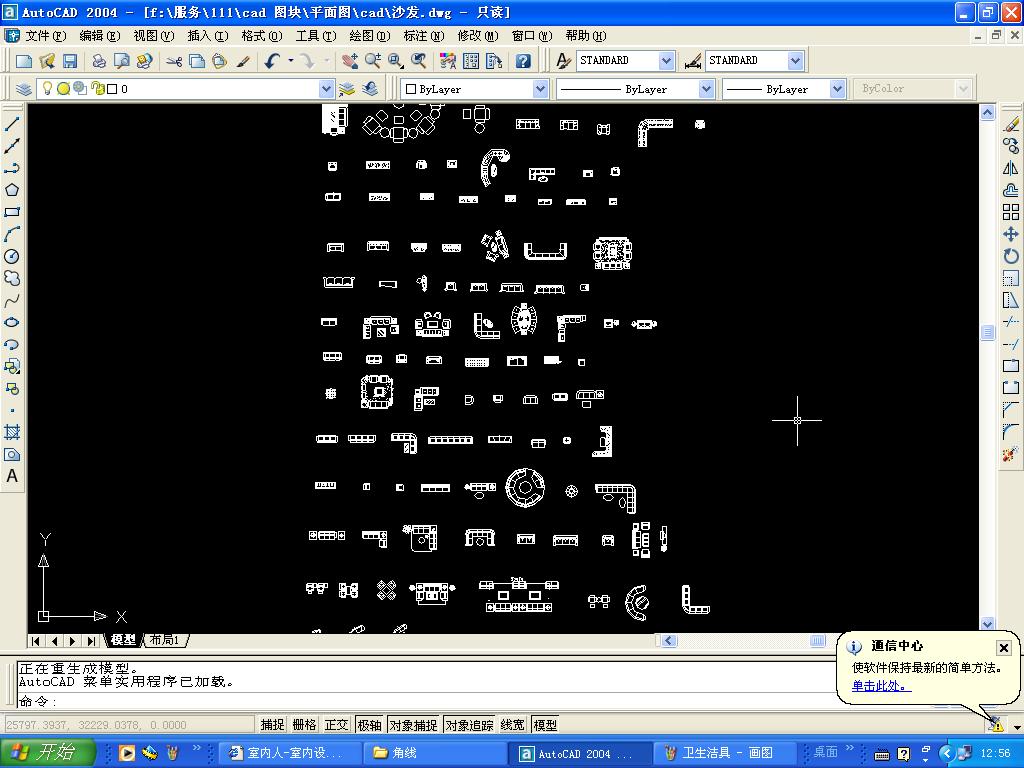Open the 插入 menu
Viewport: 1024px width, 768px height.
(208, 36)
